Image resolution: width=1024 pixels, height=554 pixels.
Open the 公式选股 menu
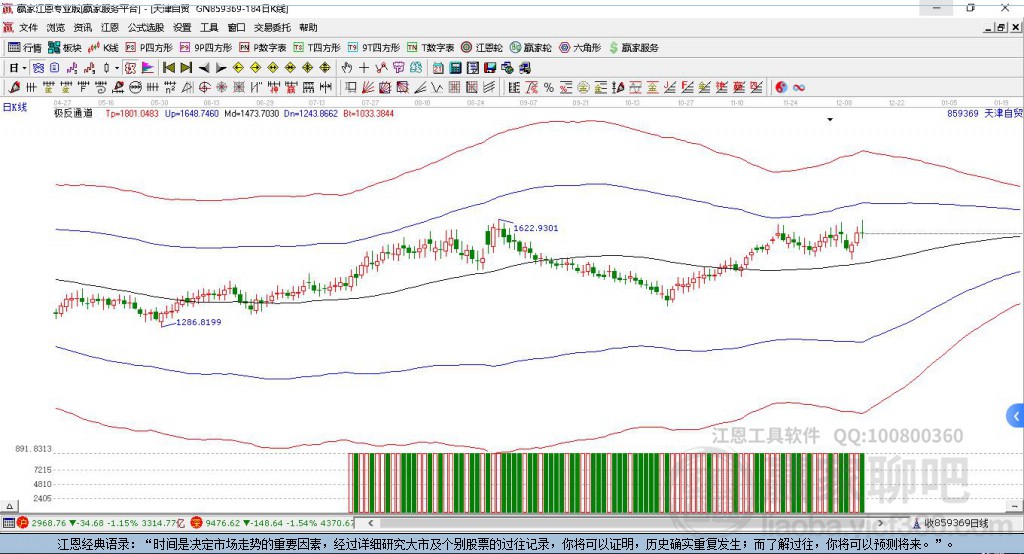[144, 28]
